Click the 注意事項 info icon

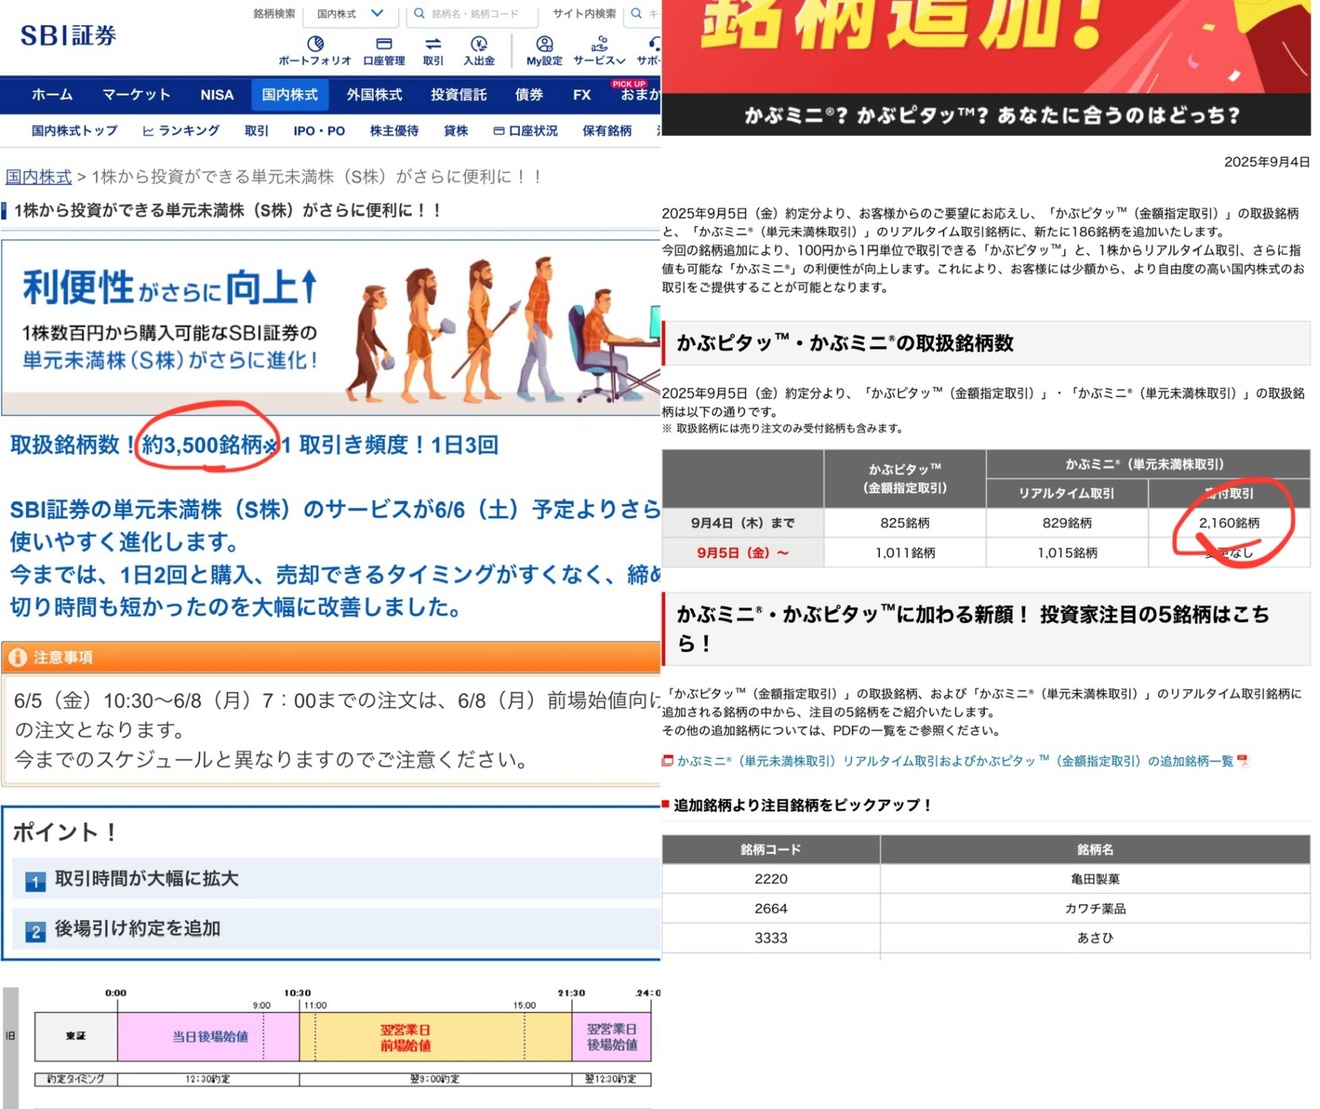coord(17,657)
